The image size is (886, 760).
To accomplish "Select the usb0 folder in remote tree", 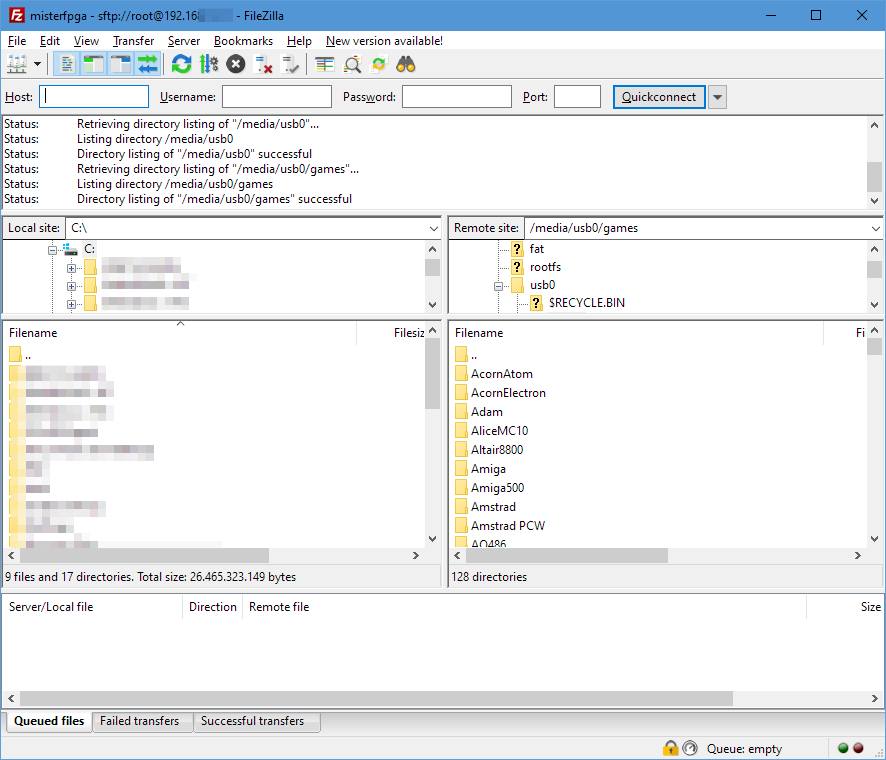I will coord(542,285).
